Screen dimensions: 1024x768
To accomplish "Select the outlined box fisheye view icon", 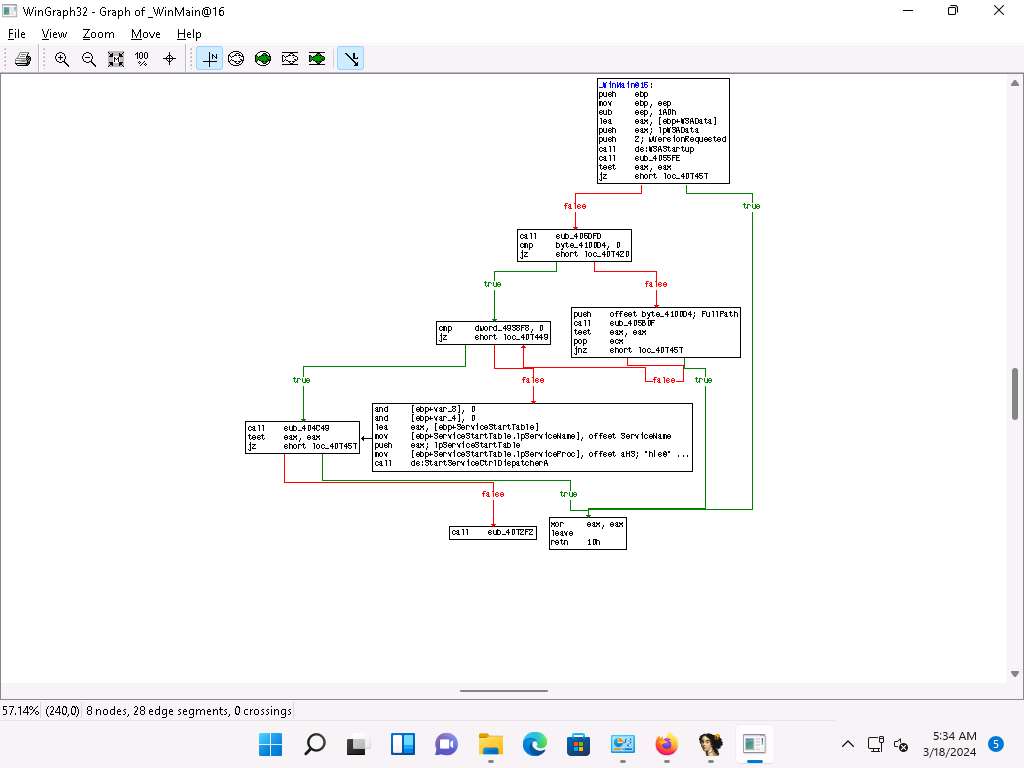I will tap(290, 59).
